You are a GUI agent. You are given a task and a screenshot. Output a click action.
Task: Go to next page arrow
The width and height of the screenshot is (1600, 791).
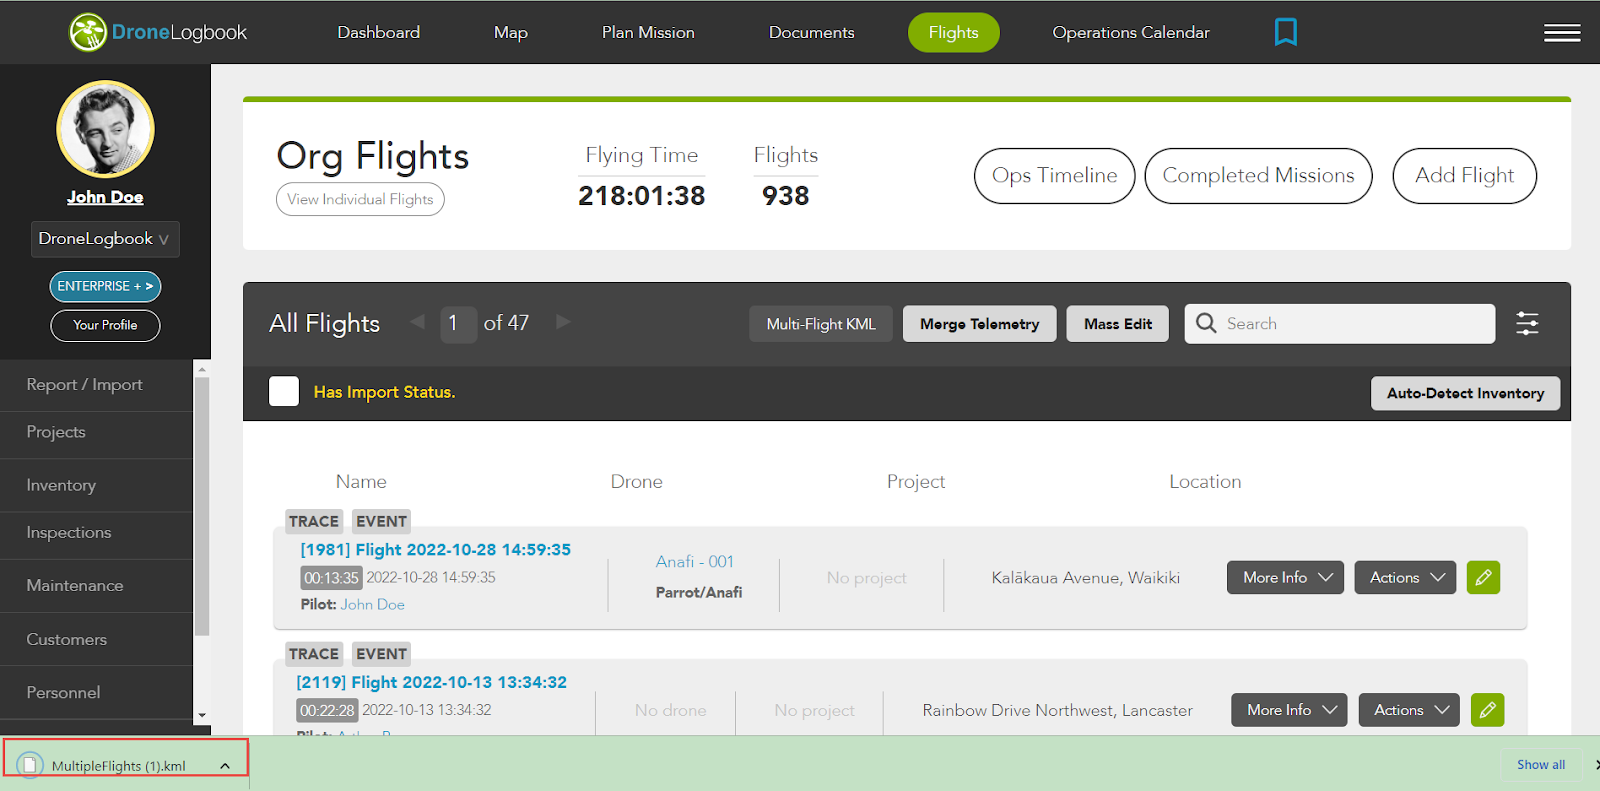pos(563,322)
